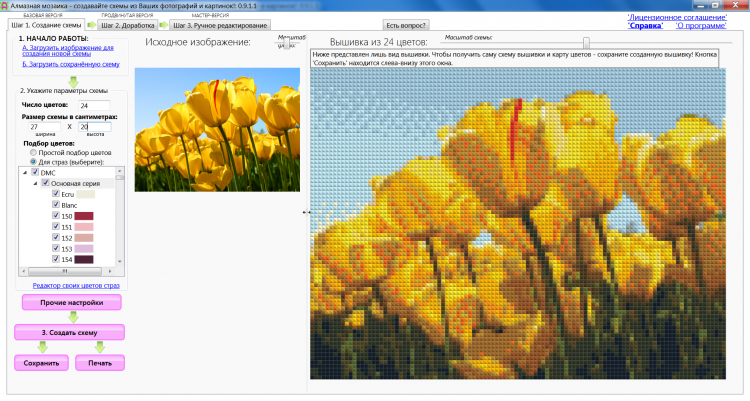Open the 'Справка' help link
This screenshot has width=750, height=401.
pos(645,26)
